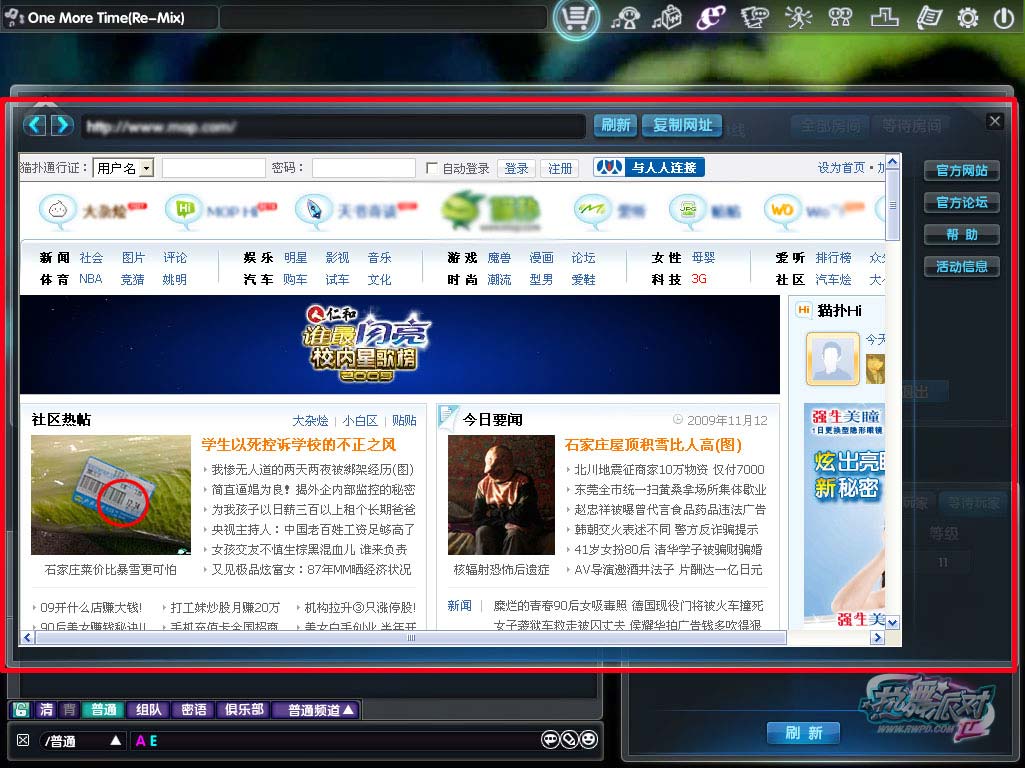Screen dimensions: 1025x768
Task: Click the browser URL address field
Action: coord(333,125)
